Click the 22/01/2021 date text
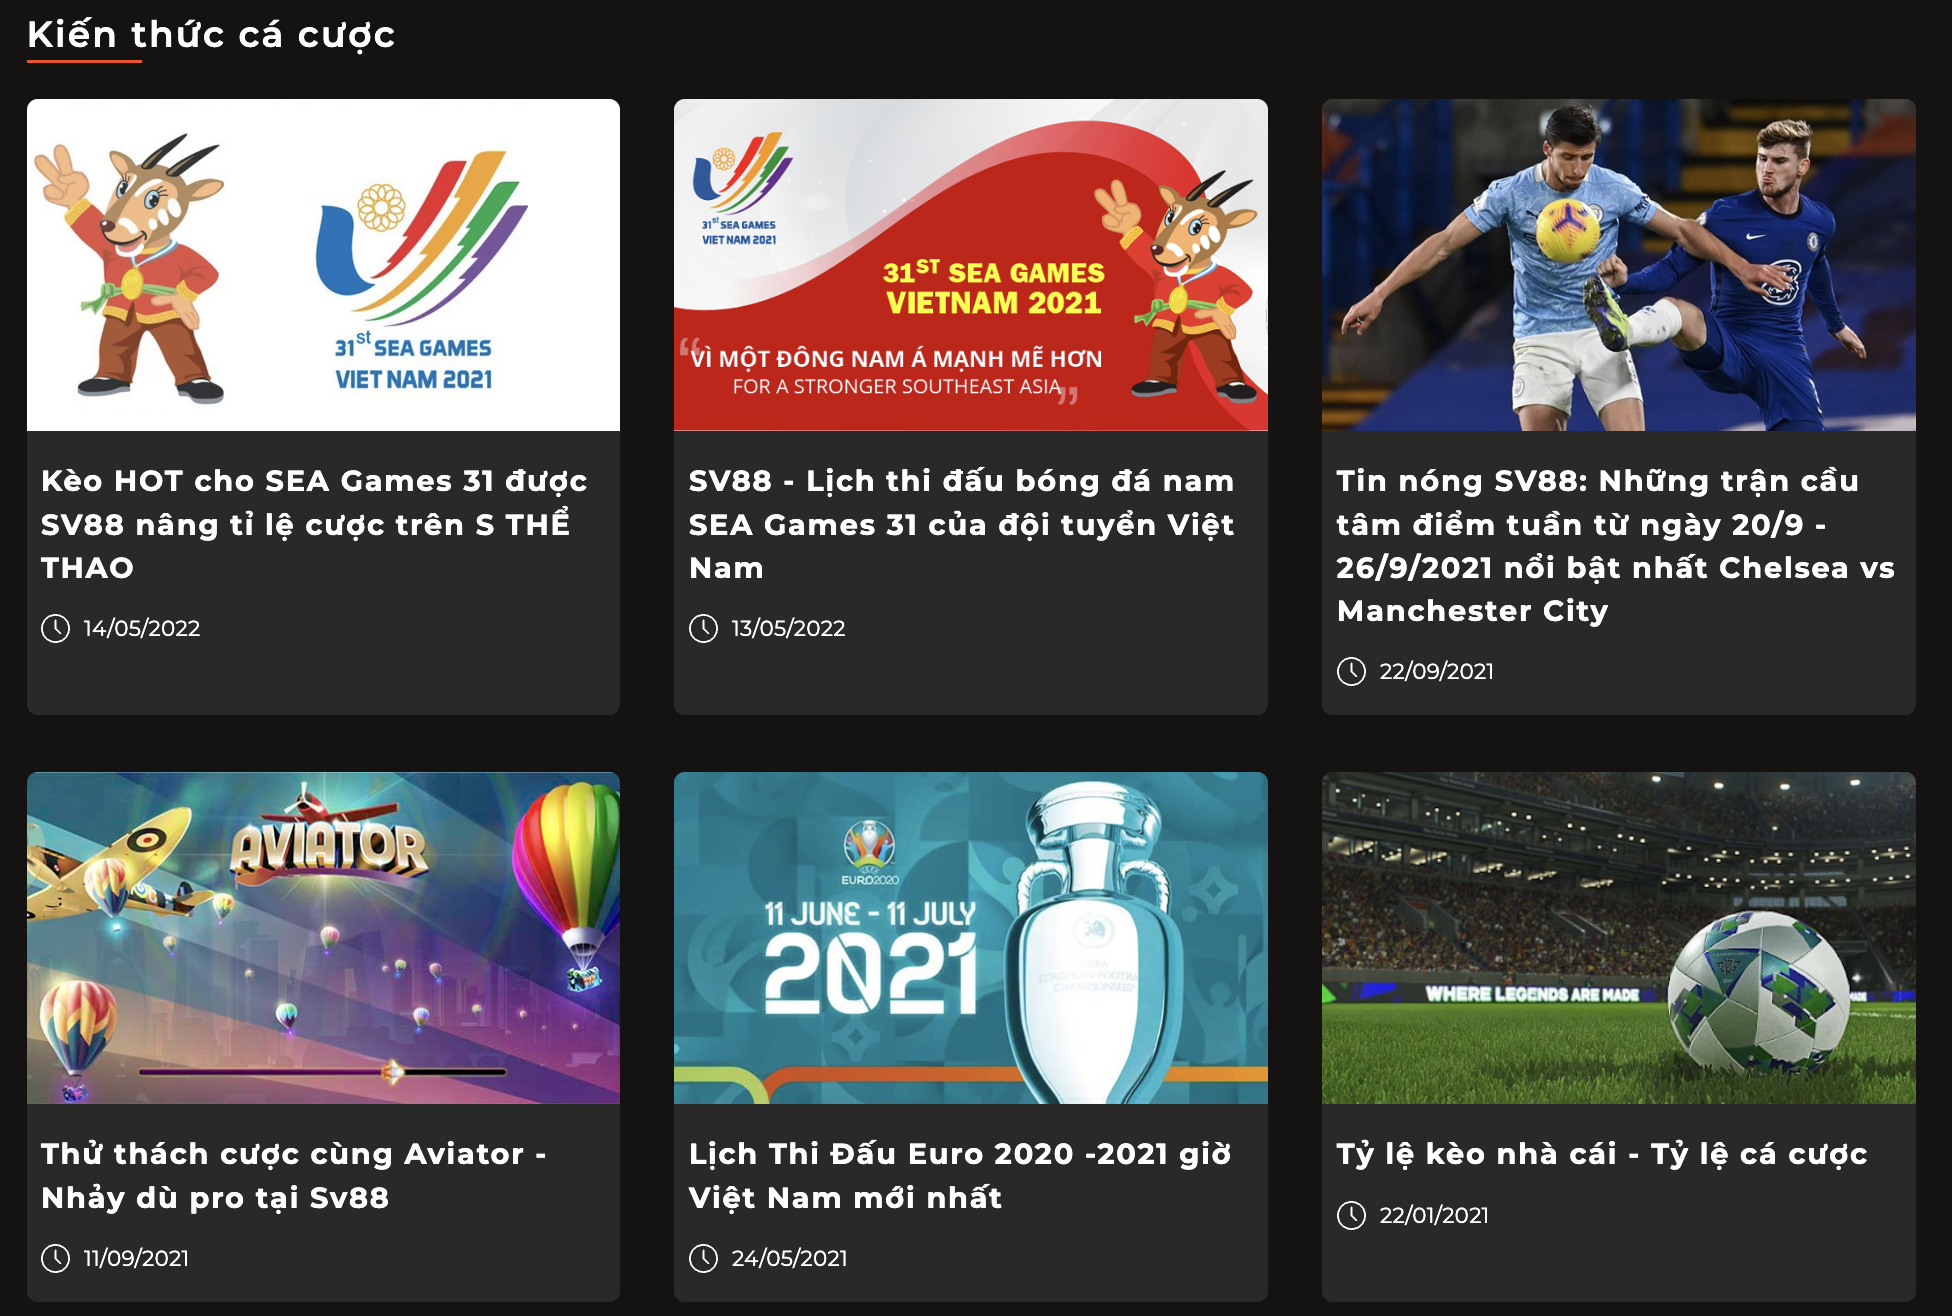 click(x=1434, y=1215)
